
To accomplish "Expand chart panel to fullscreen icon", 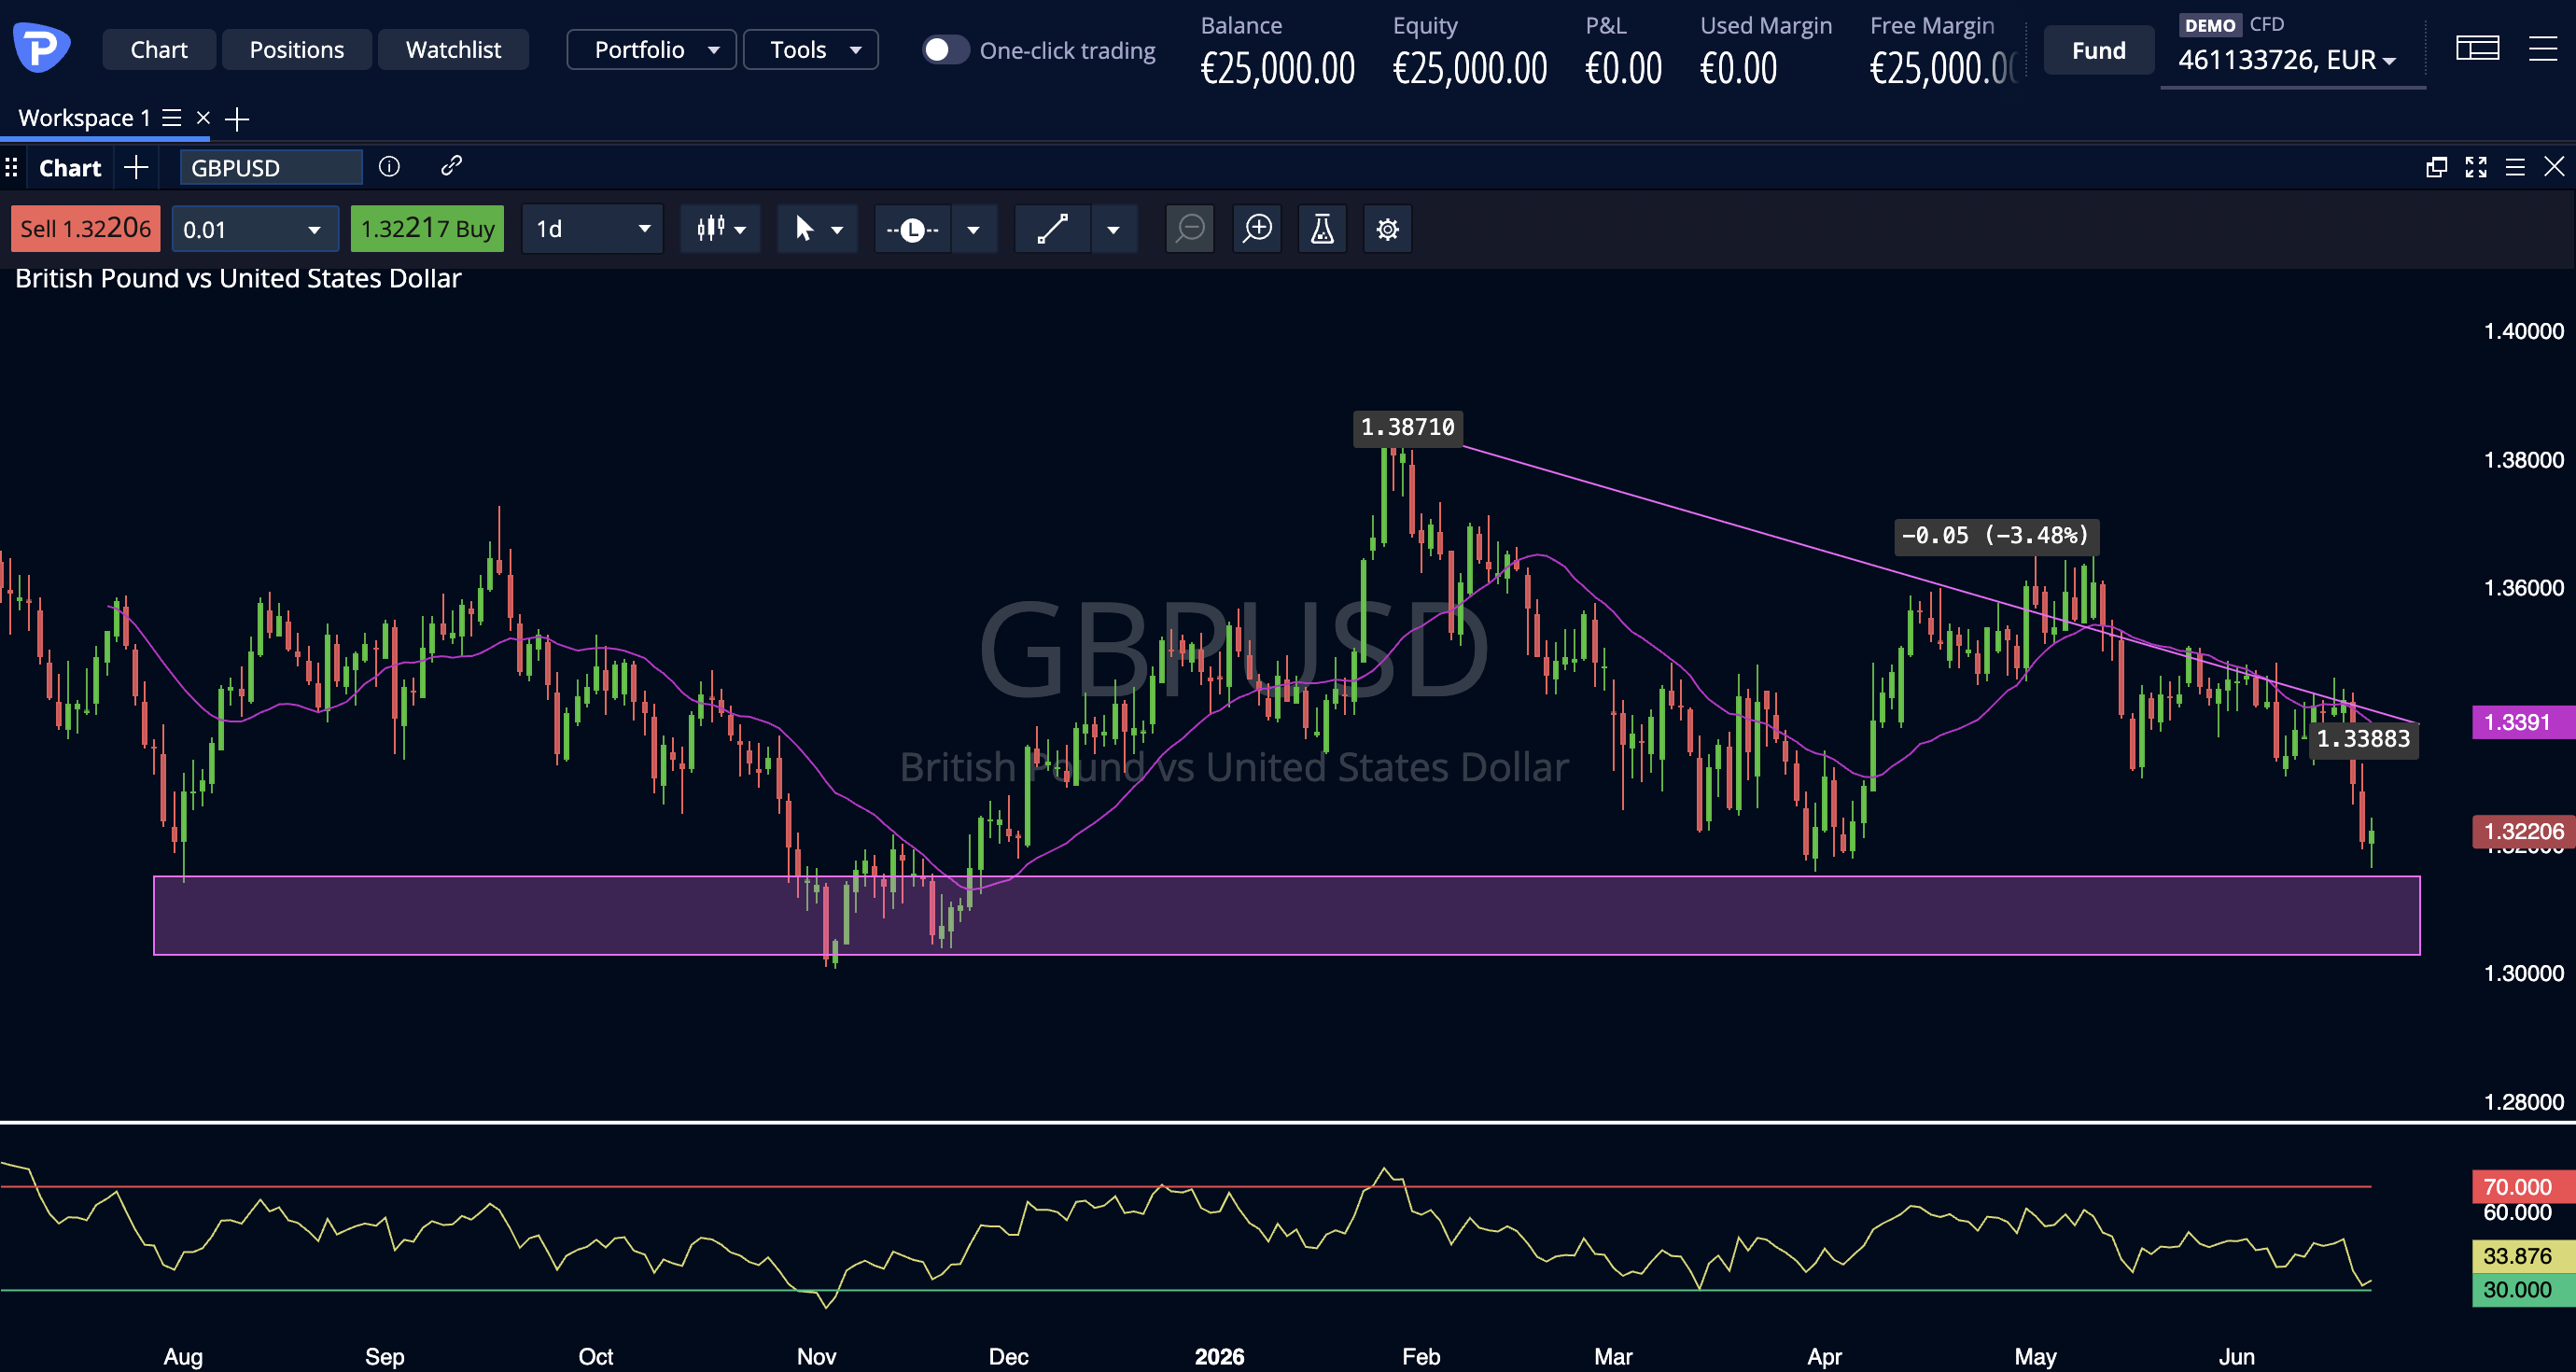I will tap(2475, 167).
